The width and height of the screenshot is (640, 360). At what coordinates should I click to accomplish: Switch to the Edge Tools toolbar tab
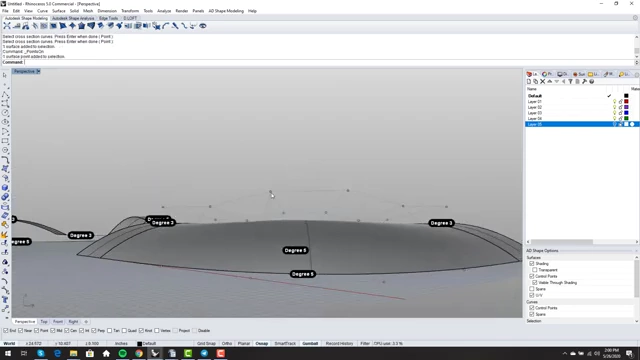109,18
